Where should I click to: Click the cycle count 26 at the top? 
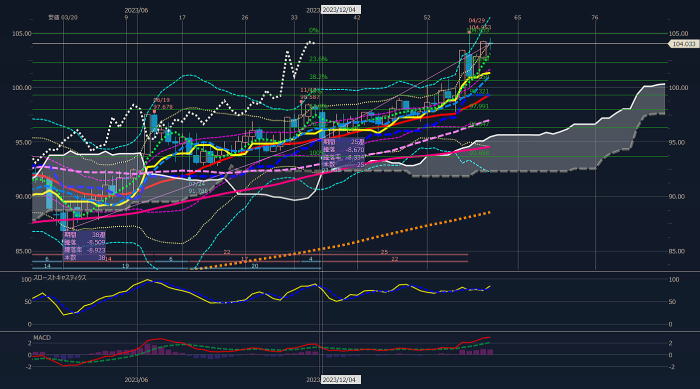click(245, 17)
